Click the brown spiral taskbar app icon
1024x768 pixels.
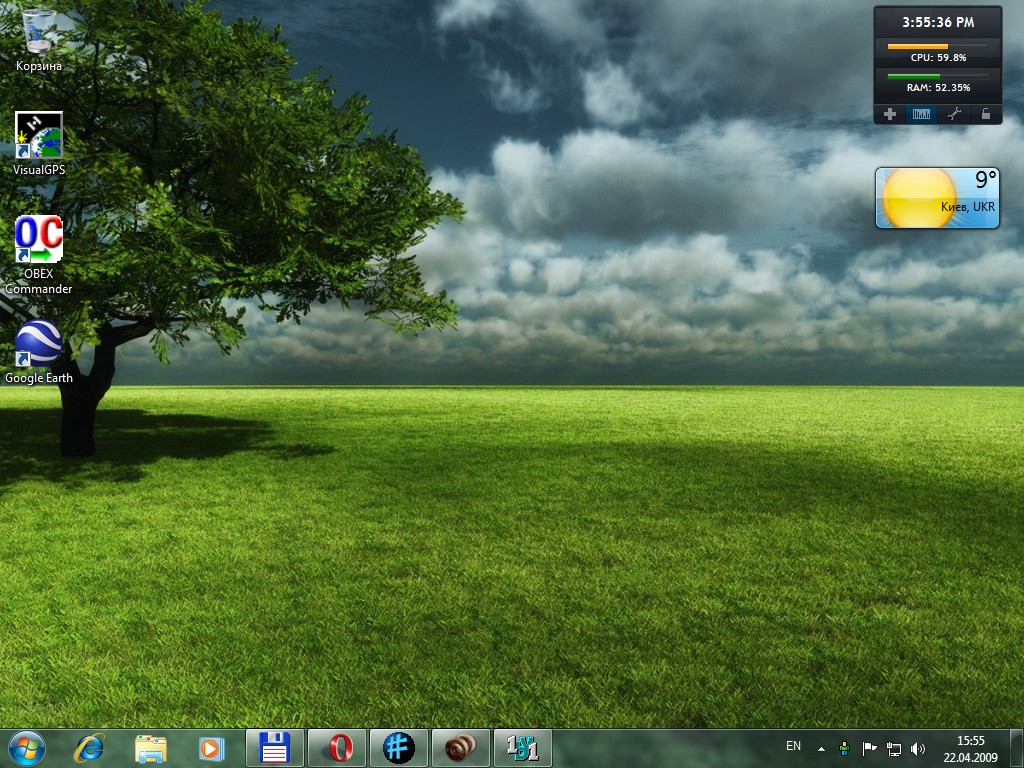click(461, 747)
